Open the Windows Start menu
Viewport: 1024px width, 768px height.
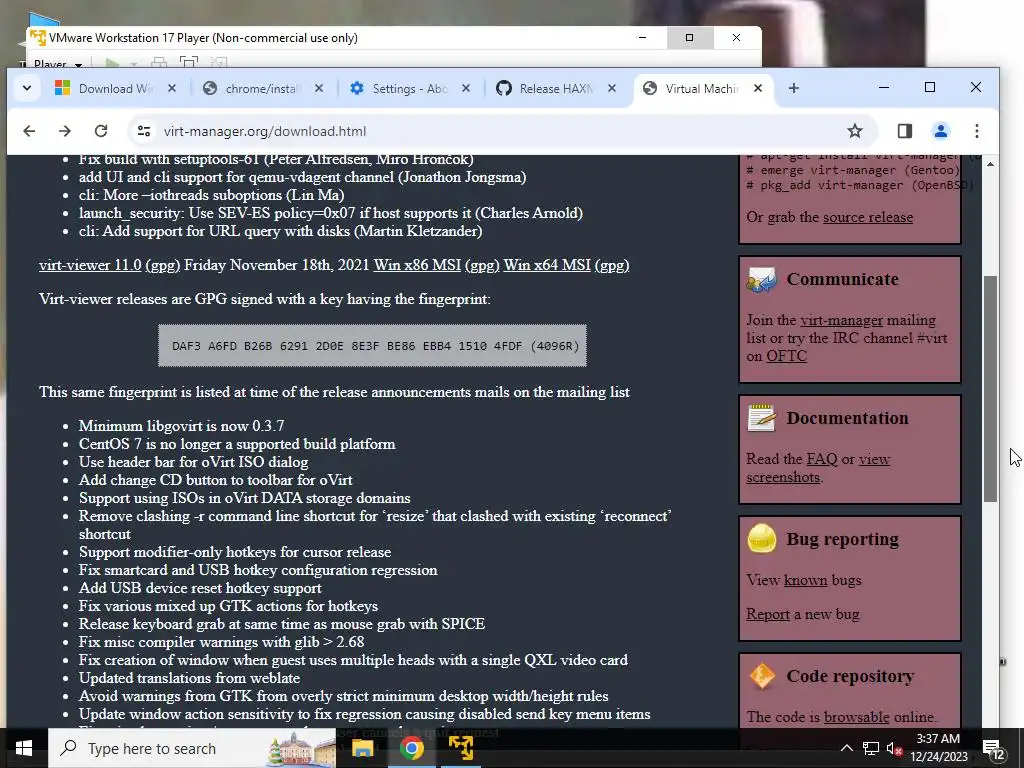(x=24, y=748)
